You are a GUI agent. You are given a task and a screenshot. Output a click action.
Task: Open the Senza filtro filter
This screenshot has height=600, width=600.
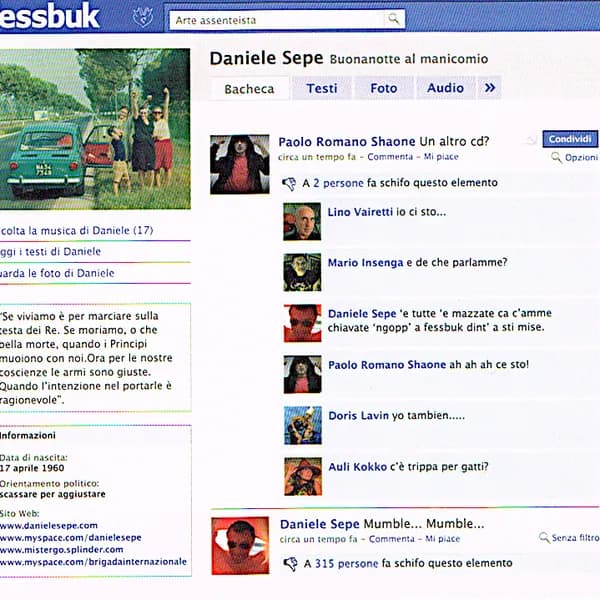tap(575, 538)
